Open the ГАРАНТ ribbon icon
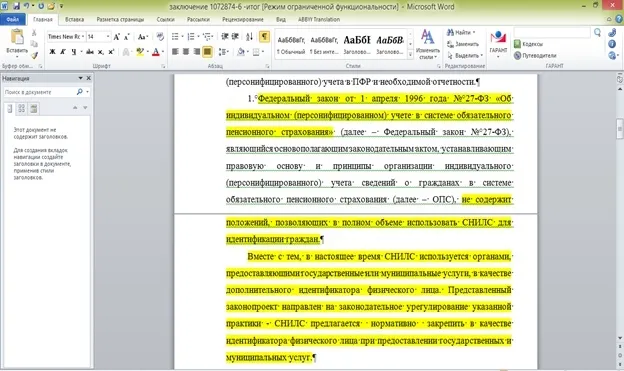The width and height of the screenshot is (624, 371). 498,43
